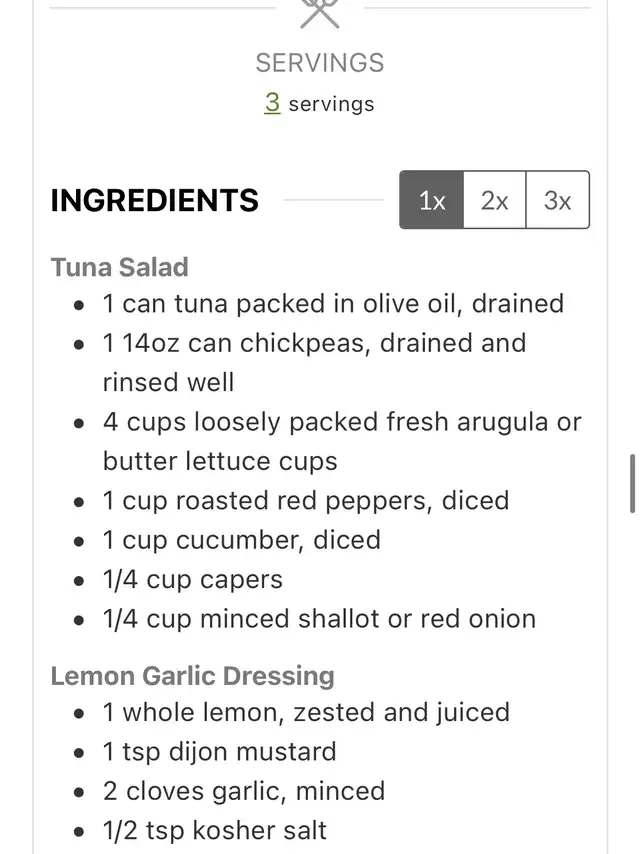640x854 pixels.
Task: Click the Lemon Garlic Dressing heading
Action: pyautogui.click(x=193, y=676)
